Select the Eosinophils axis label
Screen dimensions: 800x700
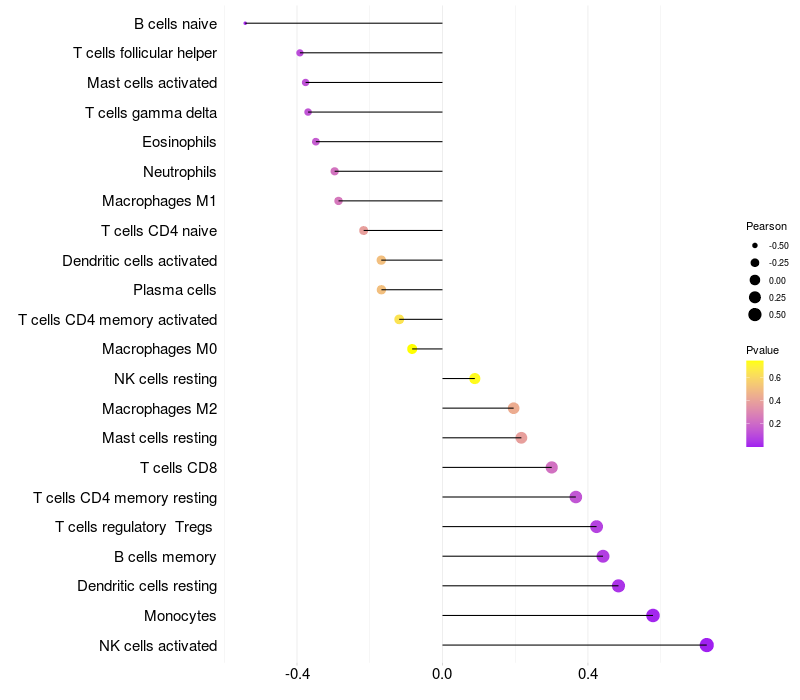179,142
